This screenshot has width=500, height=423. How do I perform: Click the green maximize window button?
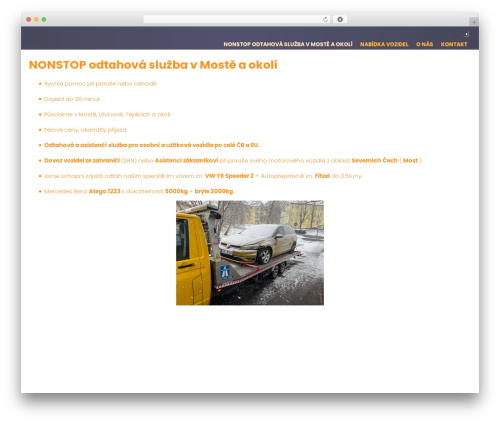(x=44, y=19)
